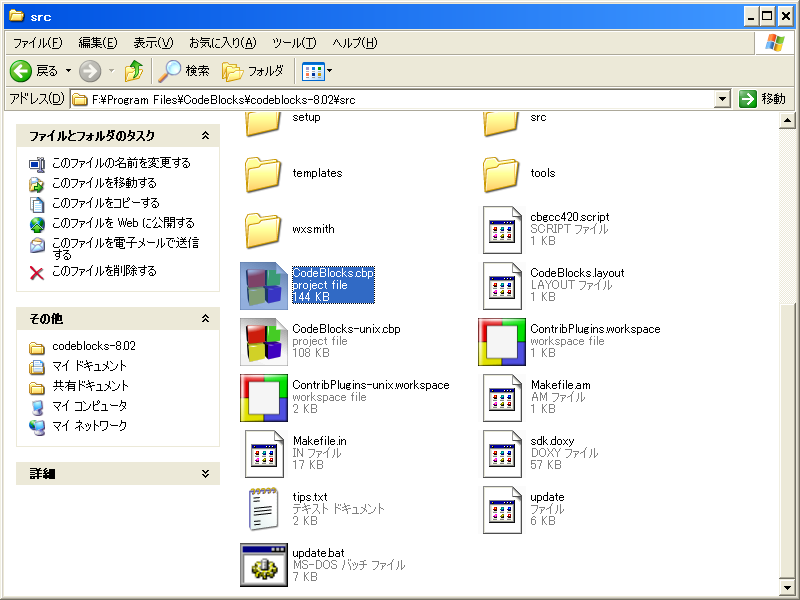Open マイ コンピュータ link

pyautogui.click(x=89, y=406)
